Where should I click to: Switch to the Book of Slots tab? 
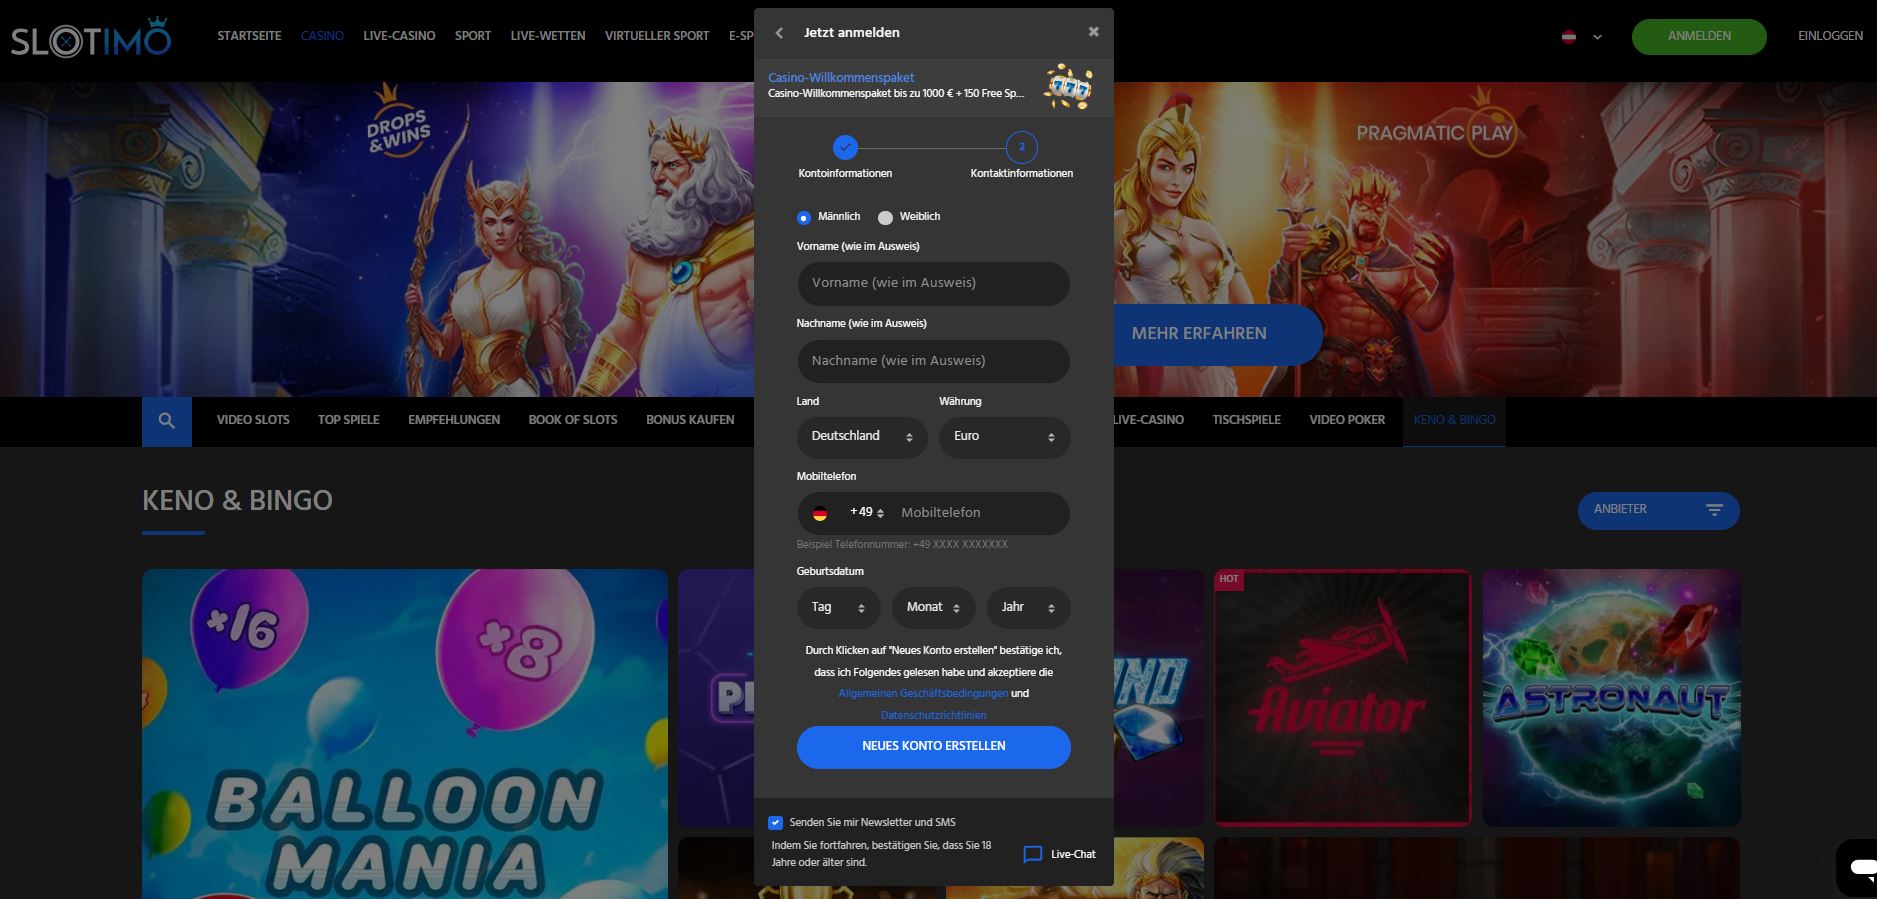tap(573, 420)
